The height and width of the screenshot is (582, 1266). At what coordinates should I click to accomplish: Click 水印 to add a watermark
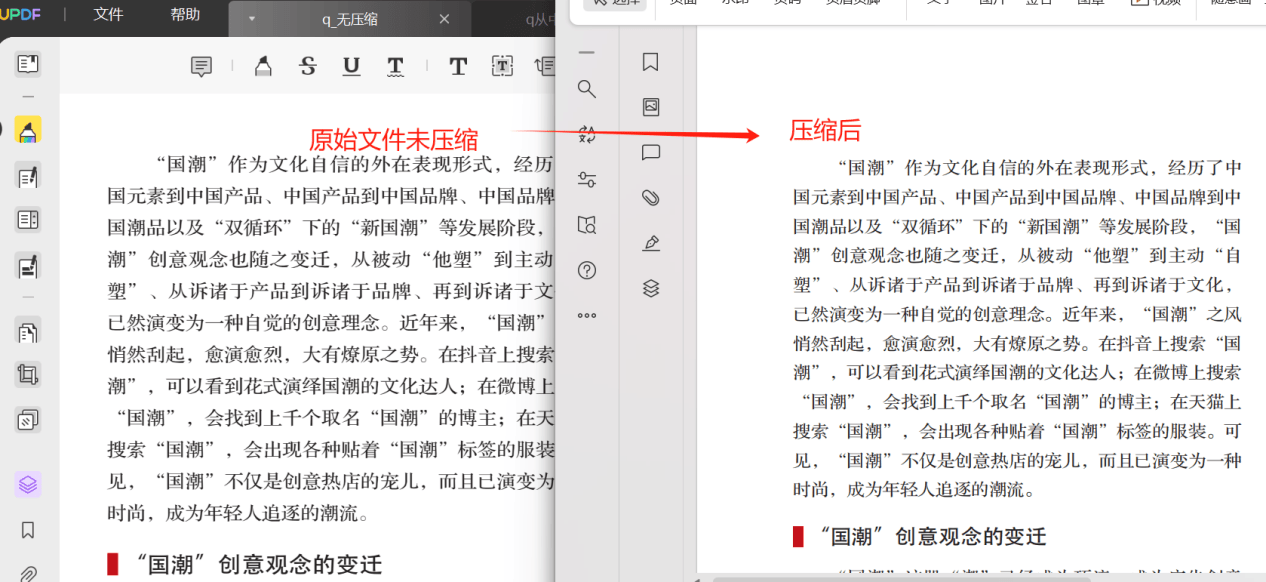pos(735,2)
